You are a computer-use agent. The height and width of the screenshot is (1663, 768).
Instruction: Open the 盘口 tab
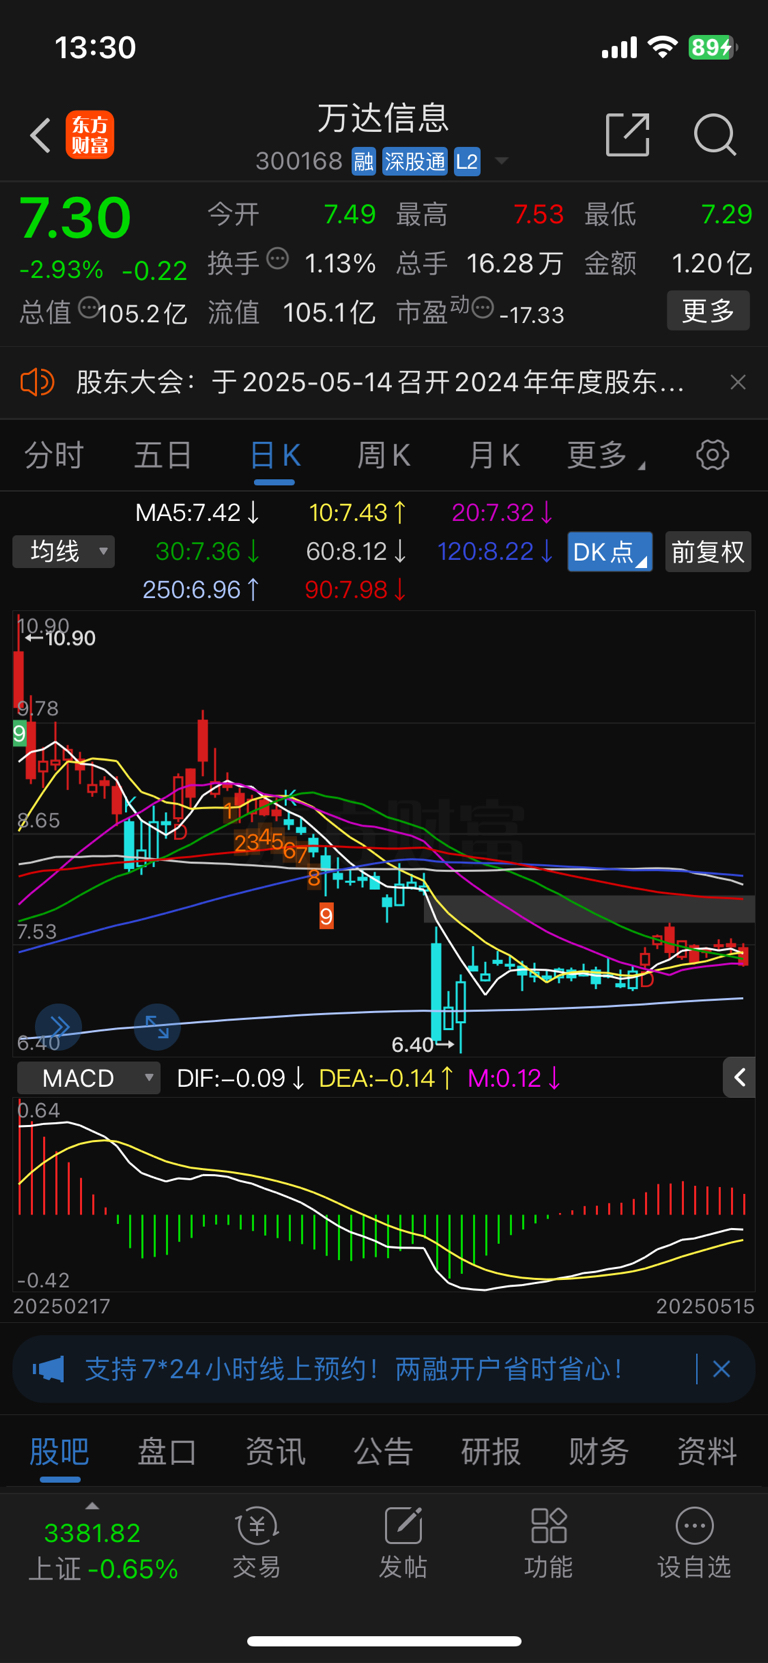click(x=167, y=1451)
